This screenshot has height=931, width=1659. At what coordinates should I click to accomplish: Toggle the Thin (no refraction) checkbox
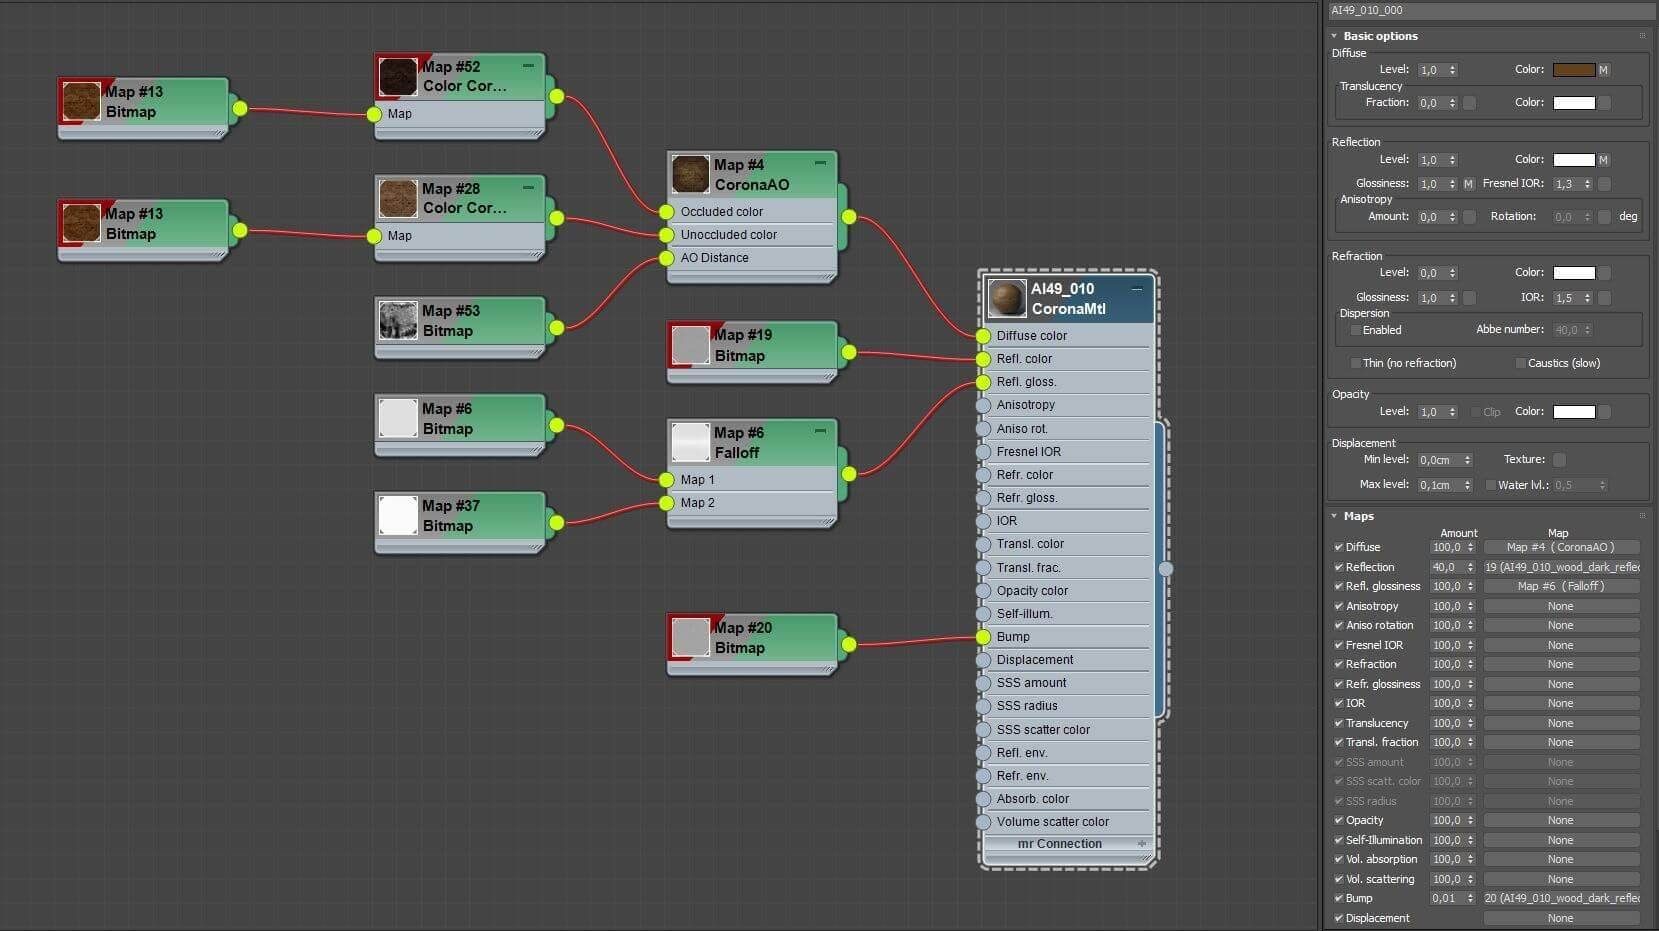point(1356,363)
